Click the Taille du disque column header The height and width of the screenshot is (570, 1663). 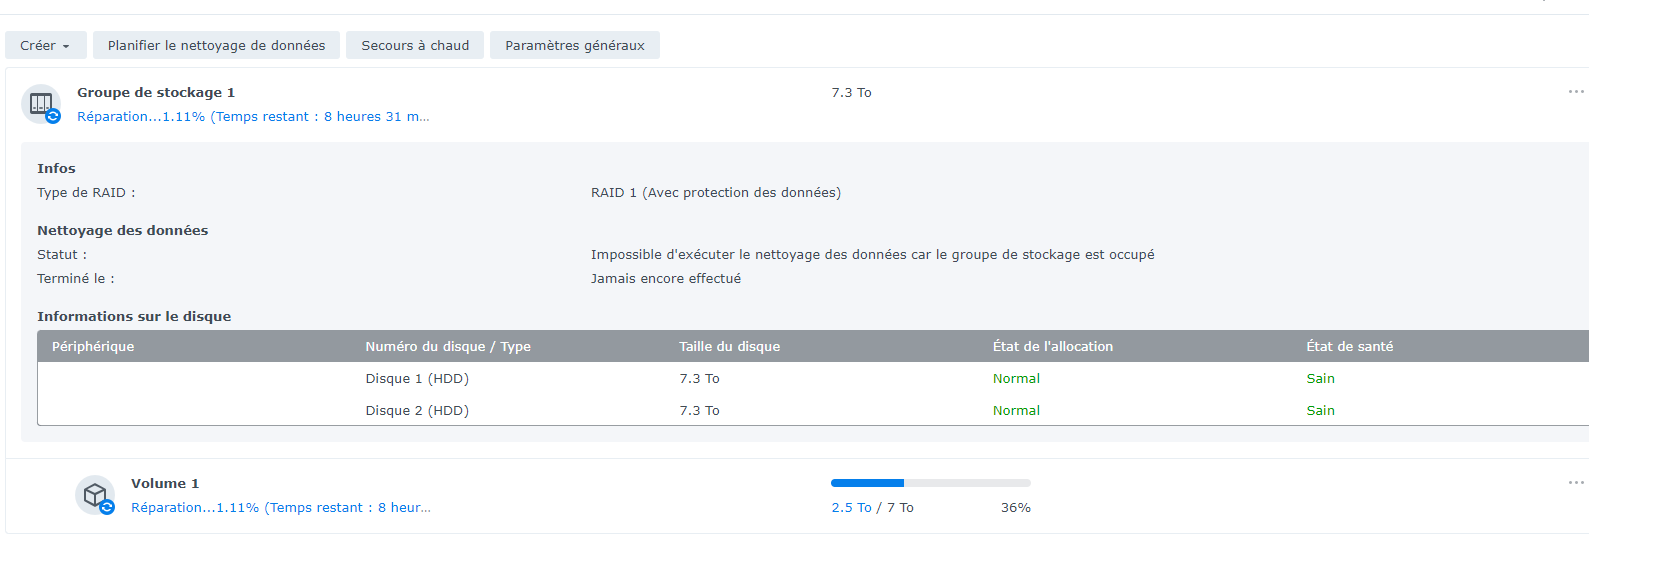pos(729,347)
